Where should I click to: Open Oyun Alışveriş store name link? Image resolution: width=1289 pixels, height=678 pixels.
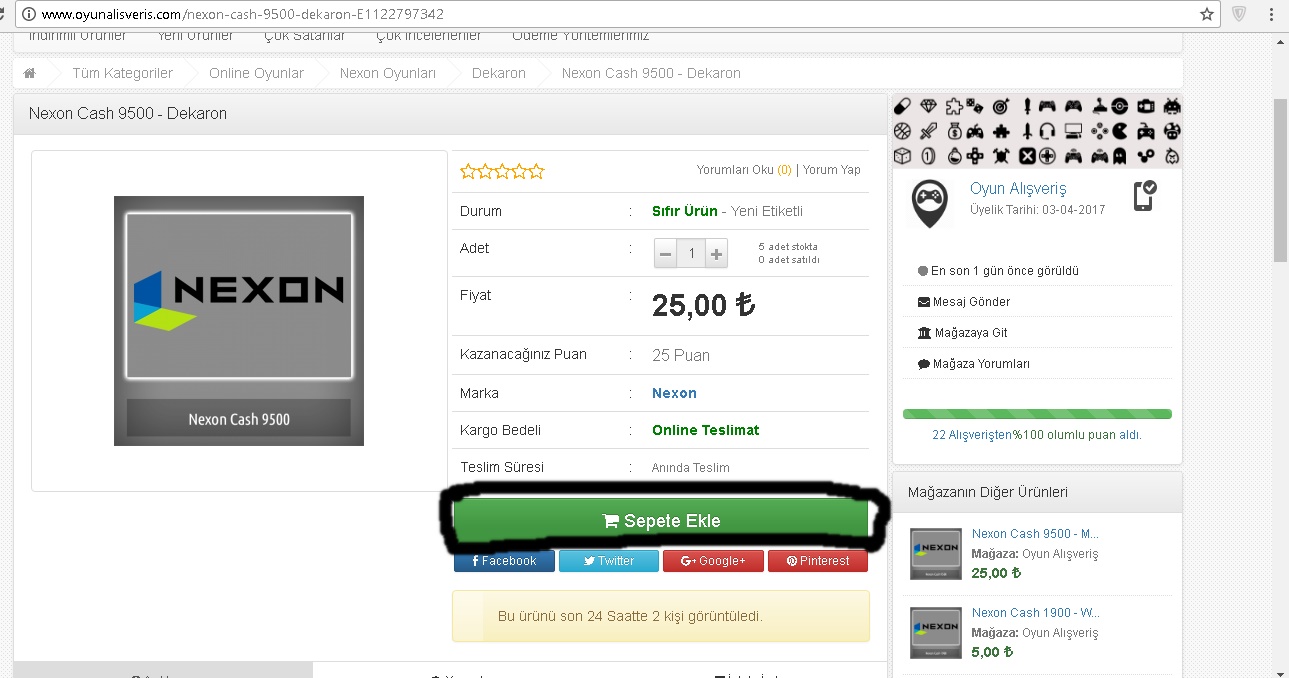click(1018, 188)
